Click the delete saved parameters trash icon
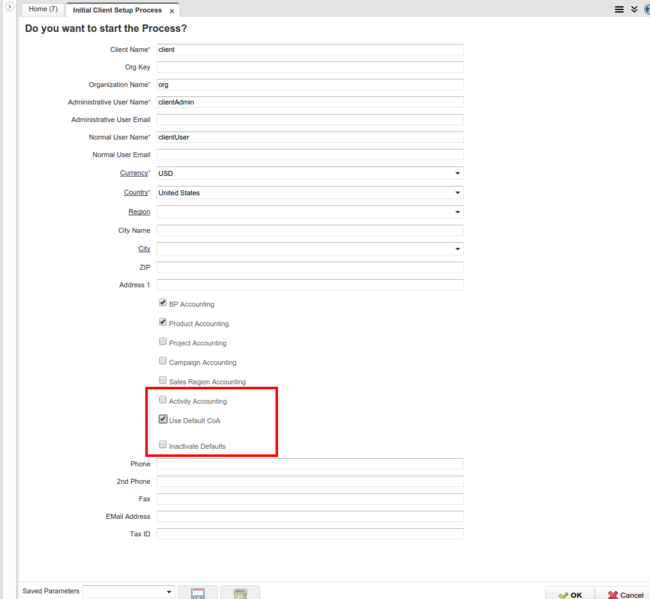650x599 pixels. tap(240, 593)
